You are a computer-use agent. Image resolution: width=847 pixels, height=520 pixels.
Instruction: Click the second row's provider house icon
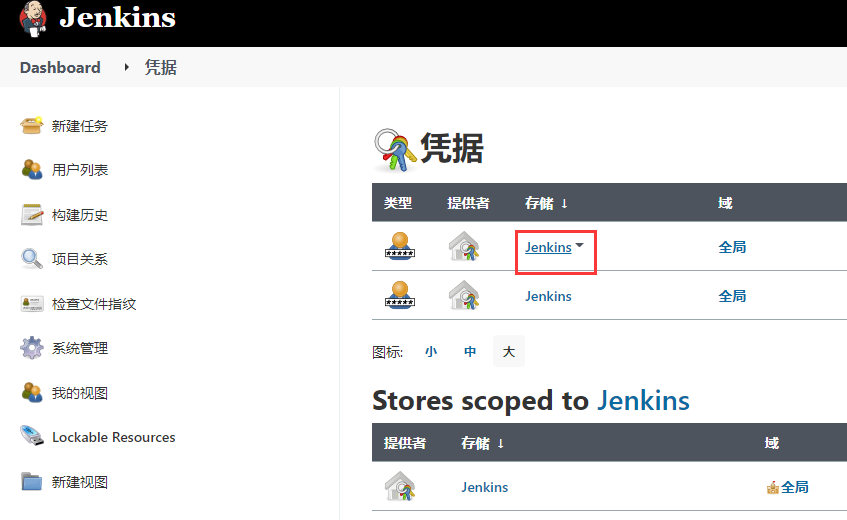tap(464, 295)
